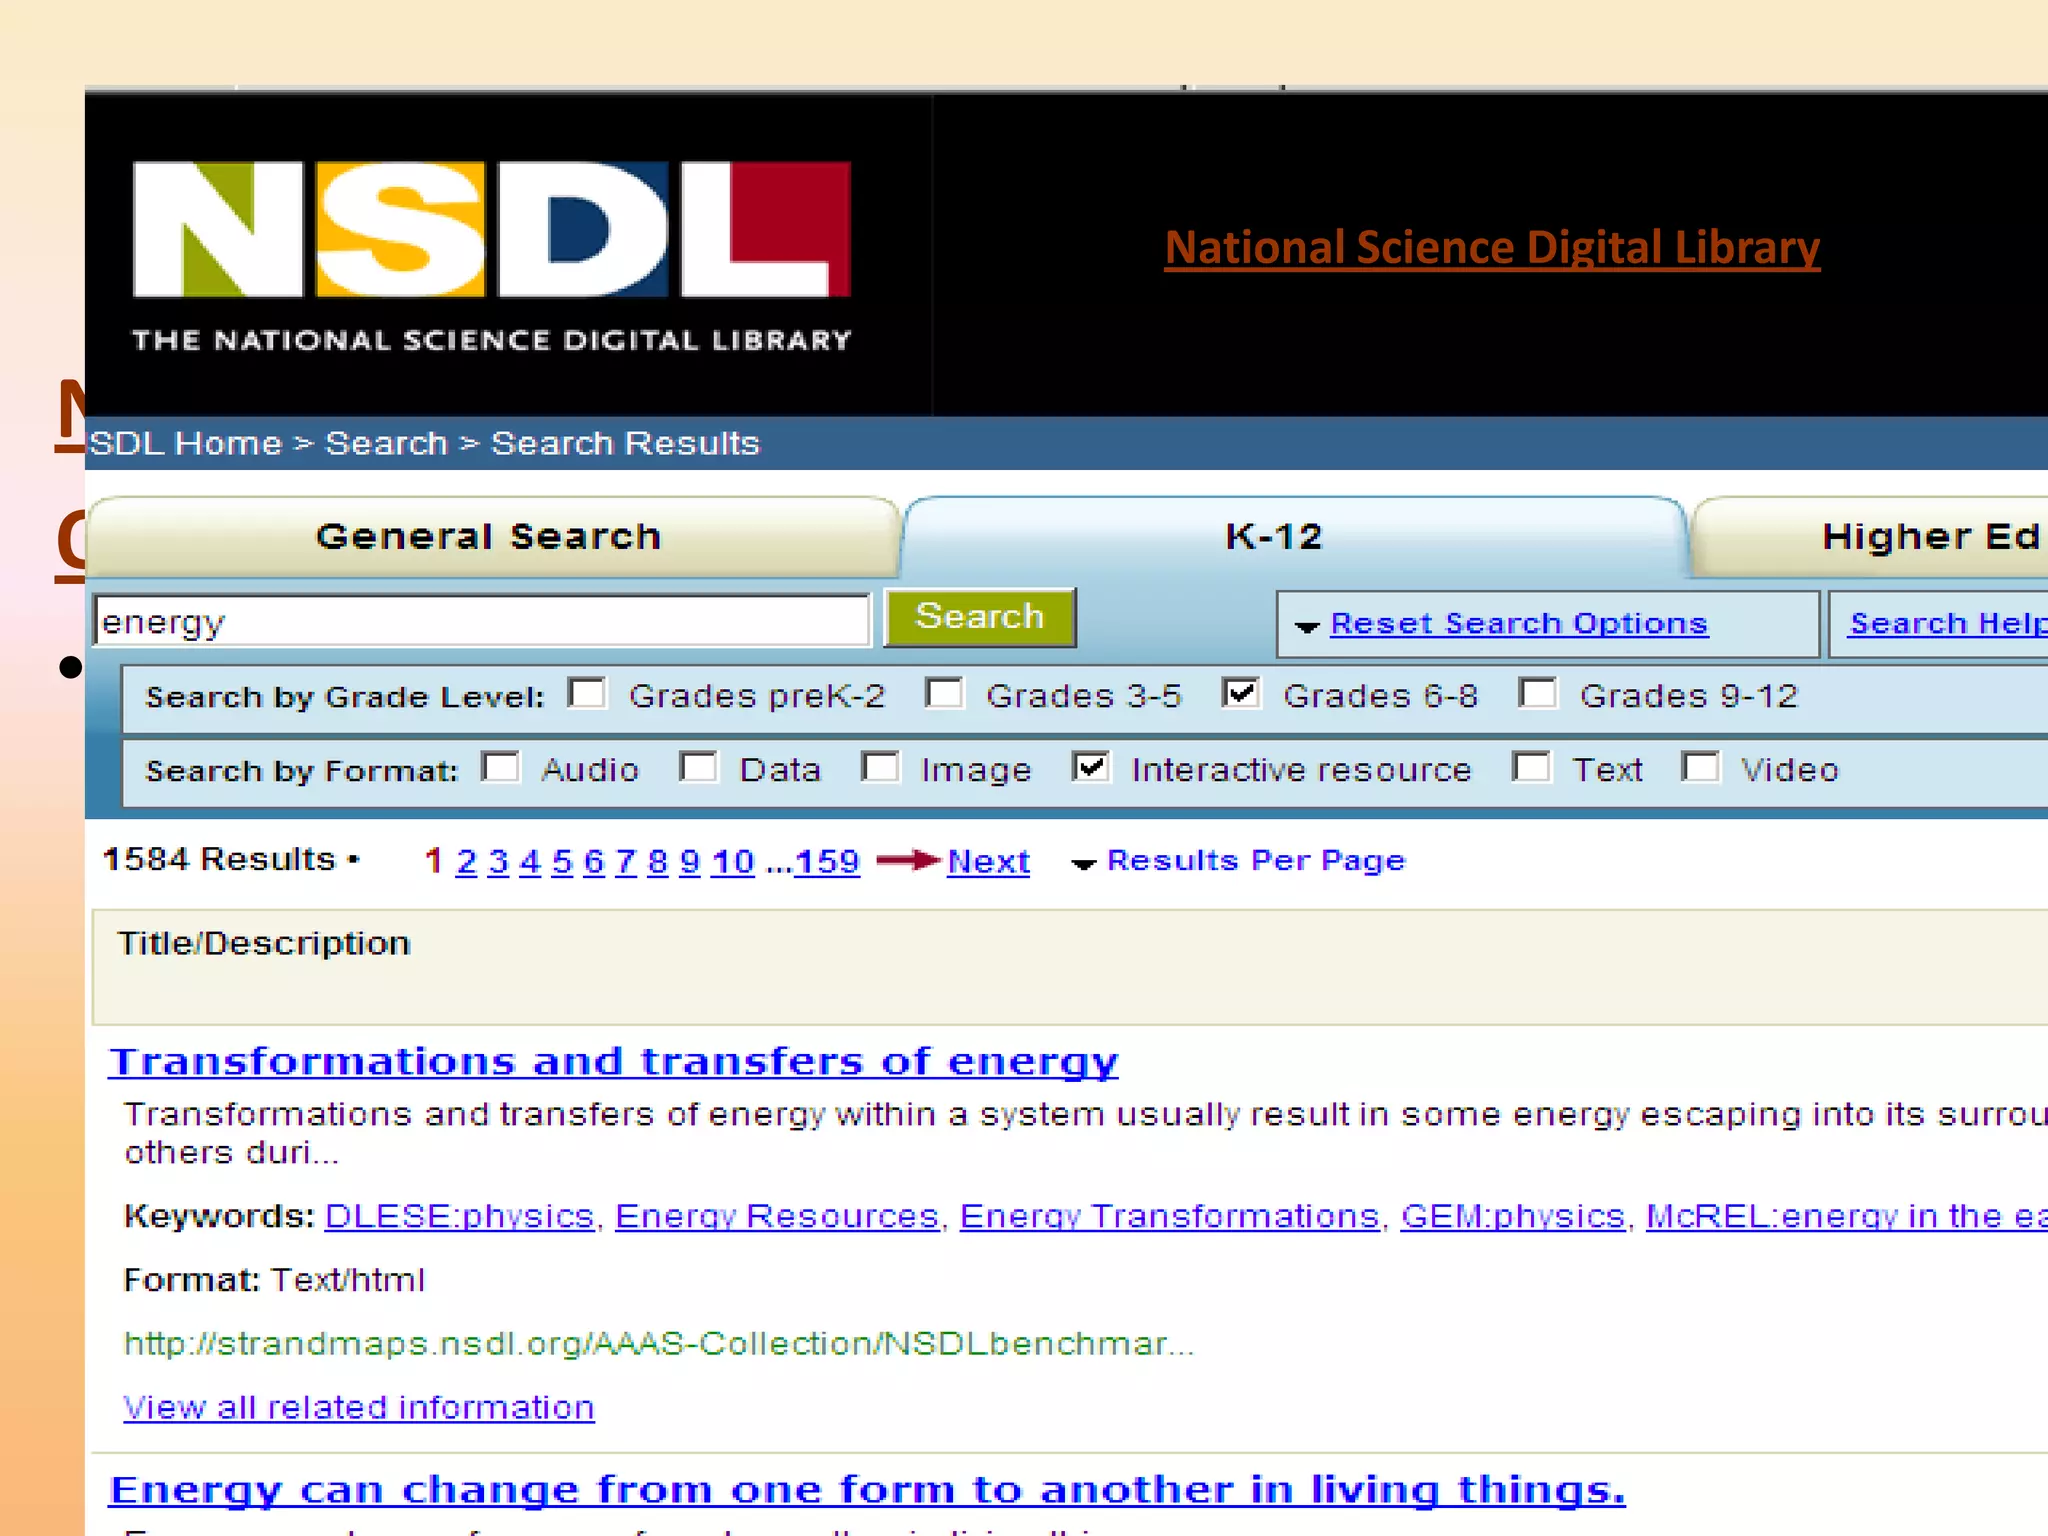Open the National Science Digital Library link
The height and width of the screenshot is (1536, 2048).
[x=1492, y=248]
